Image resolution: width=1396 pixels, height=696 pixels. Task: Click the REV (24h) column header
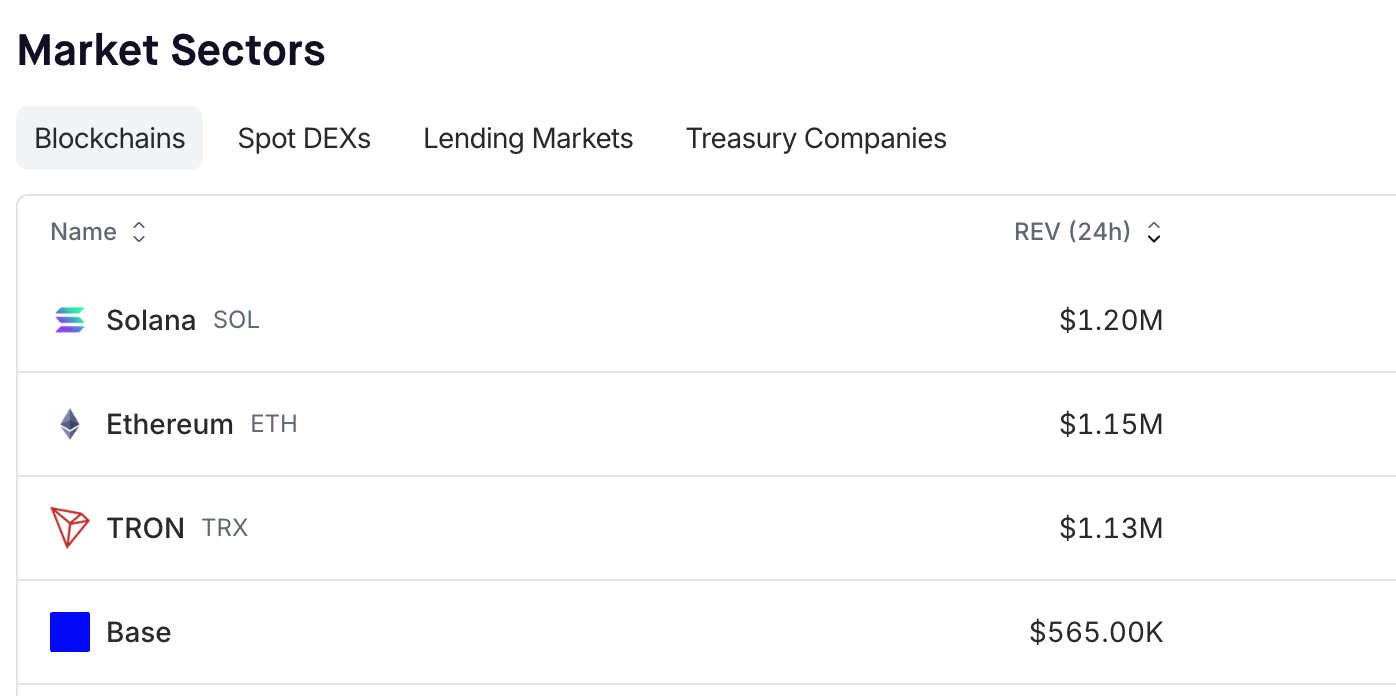(x=1072, y=232)
